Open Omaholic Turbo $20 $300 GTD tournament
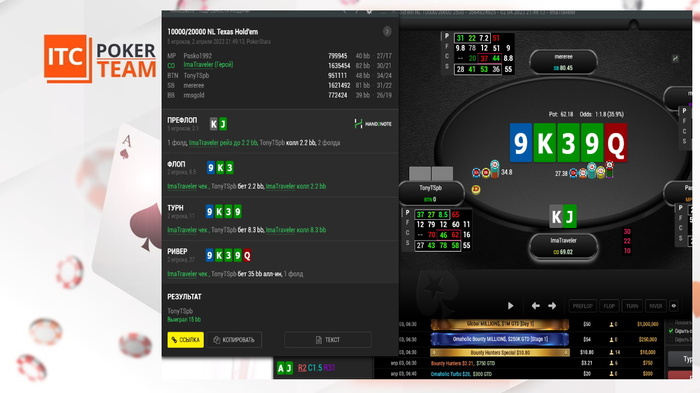Image resolution: width=700 pixels, height=393 pixels. point(461,374)
